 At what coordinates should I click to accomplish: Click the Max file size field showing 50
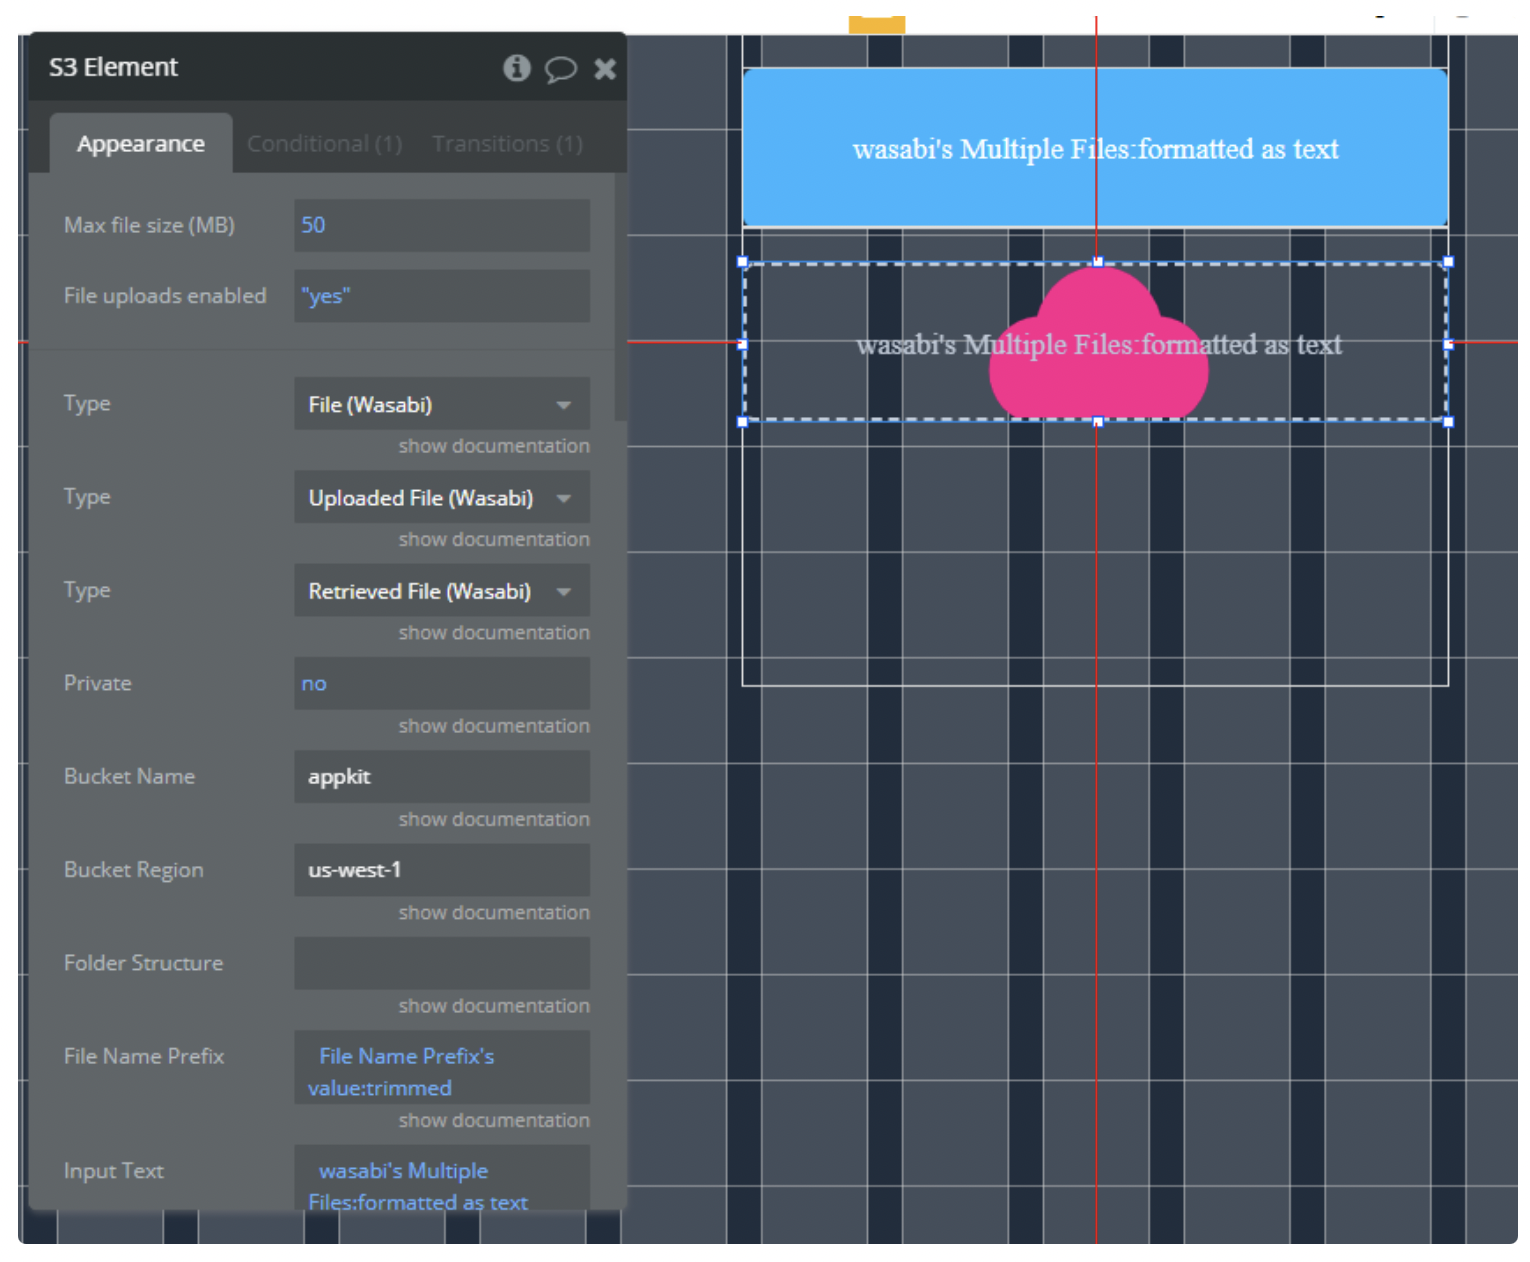442,225
